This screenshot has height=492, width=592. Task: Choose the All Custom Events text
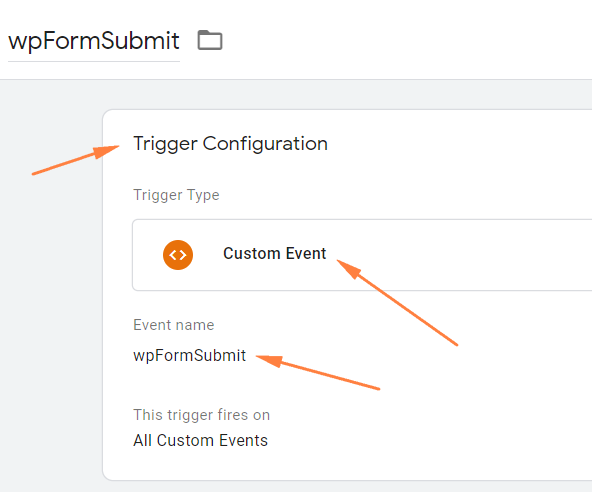200,441
